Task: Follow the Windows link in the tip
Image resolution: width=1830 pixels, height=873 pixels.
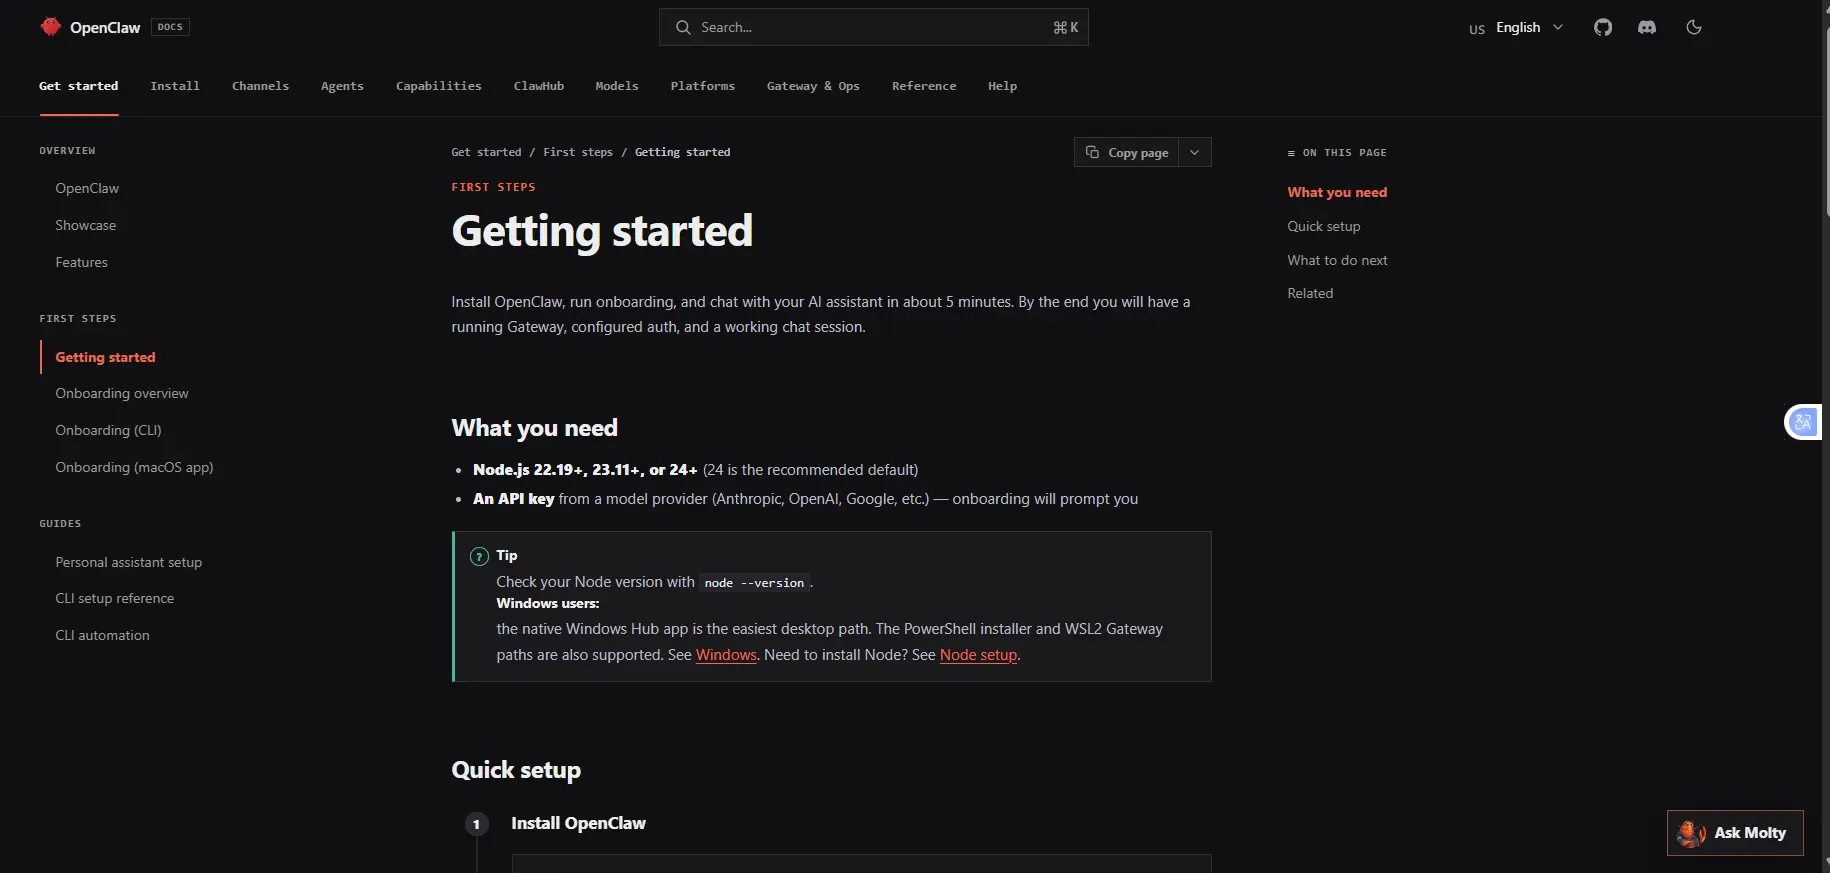Action: click(726, 655)
